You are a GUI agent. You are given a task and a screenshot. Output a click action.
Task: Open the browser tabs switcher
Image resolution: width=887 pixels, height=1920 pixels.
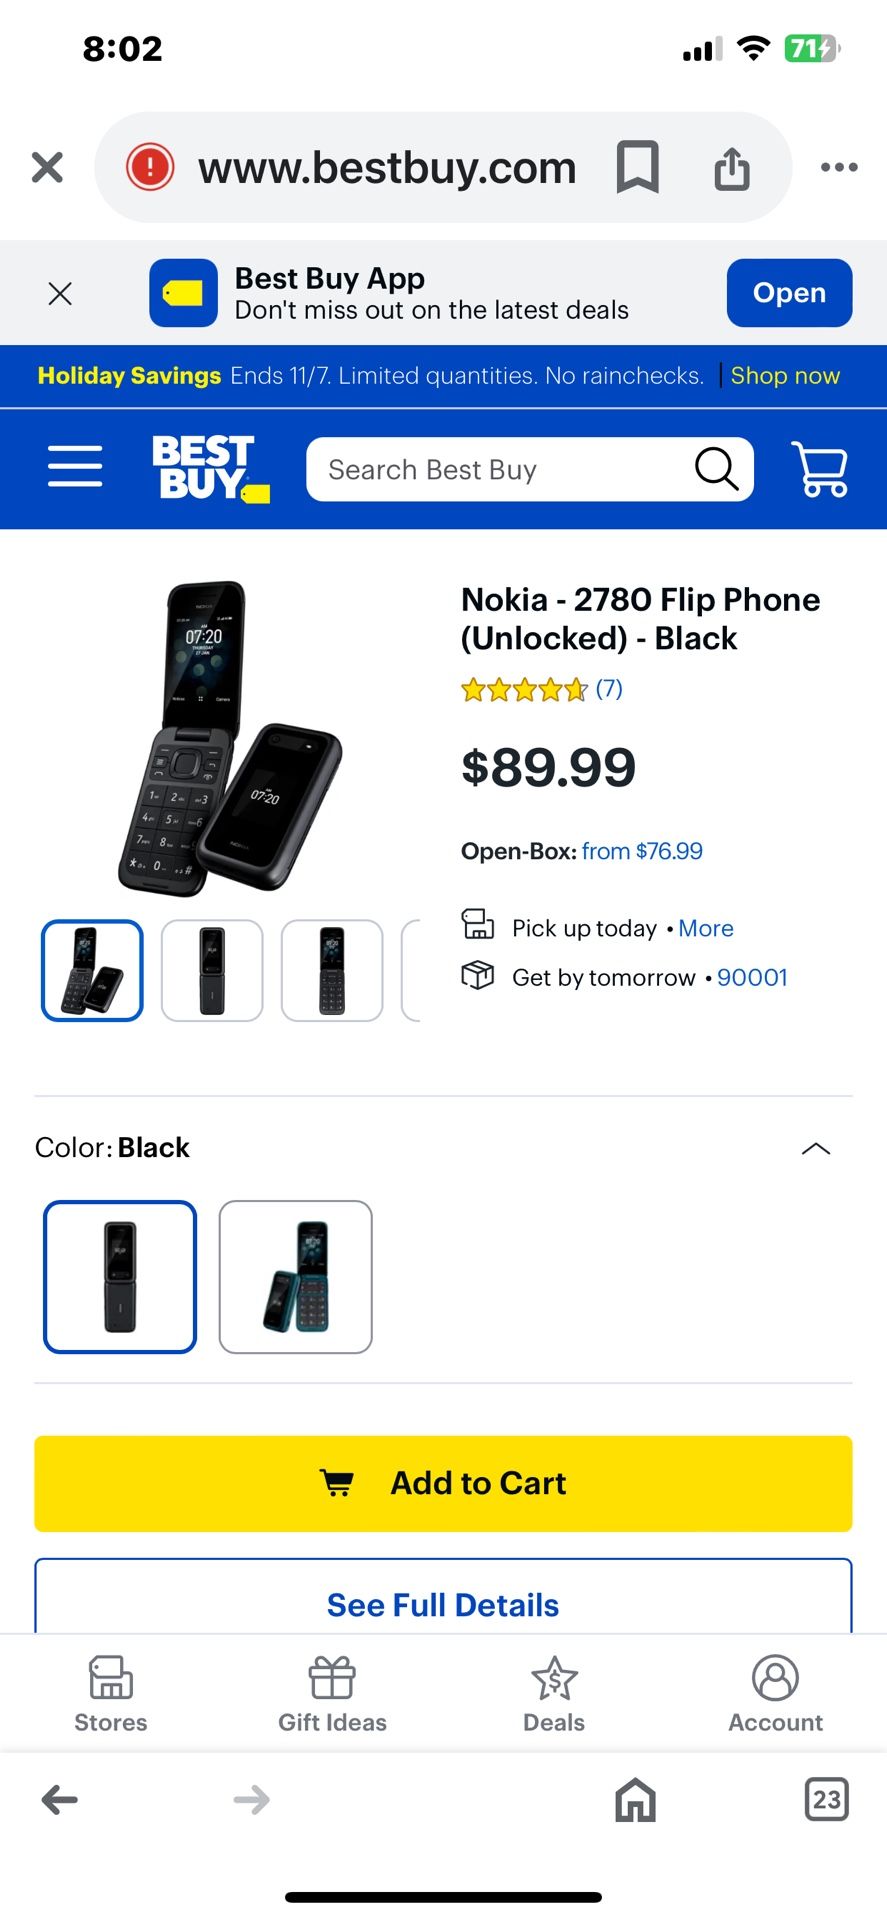[x=826, y=1800]
